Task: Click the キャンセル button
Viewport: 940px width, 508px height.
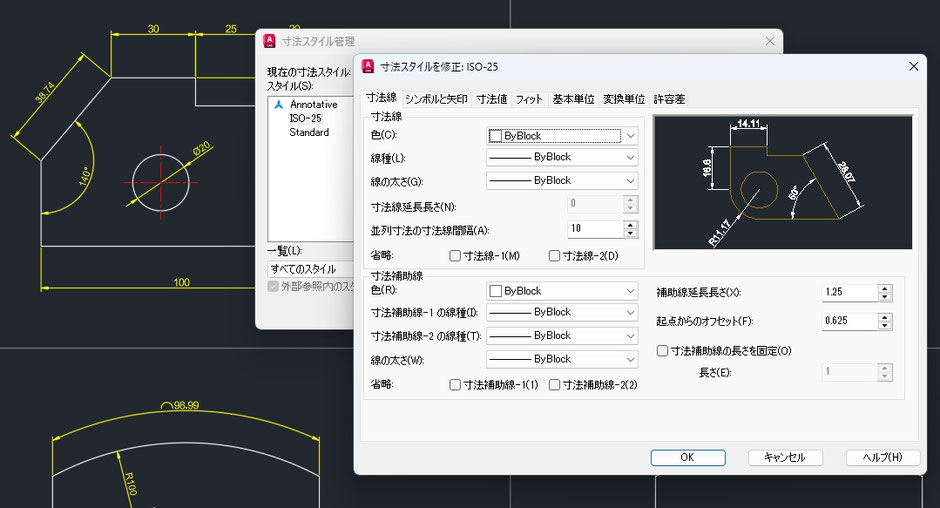Action: (785, 458)
